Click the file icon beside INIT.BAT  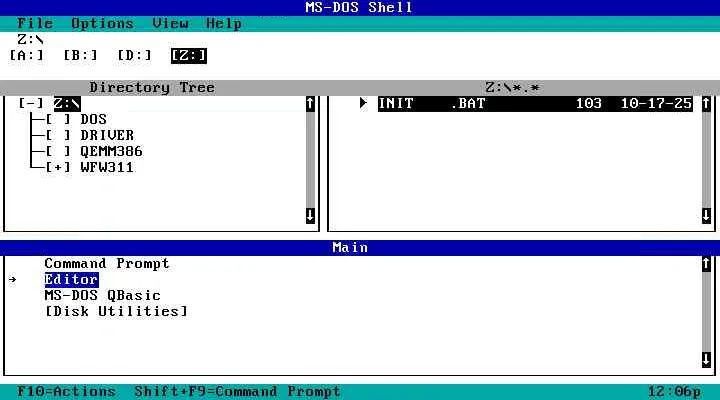click(364, 103)
